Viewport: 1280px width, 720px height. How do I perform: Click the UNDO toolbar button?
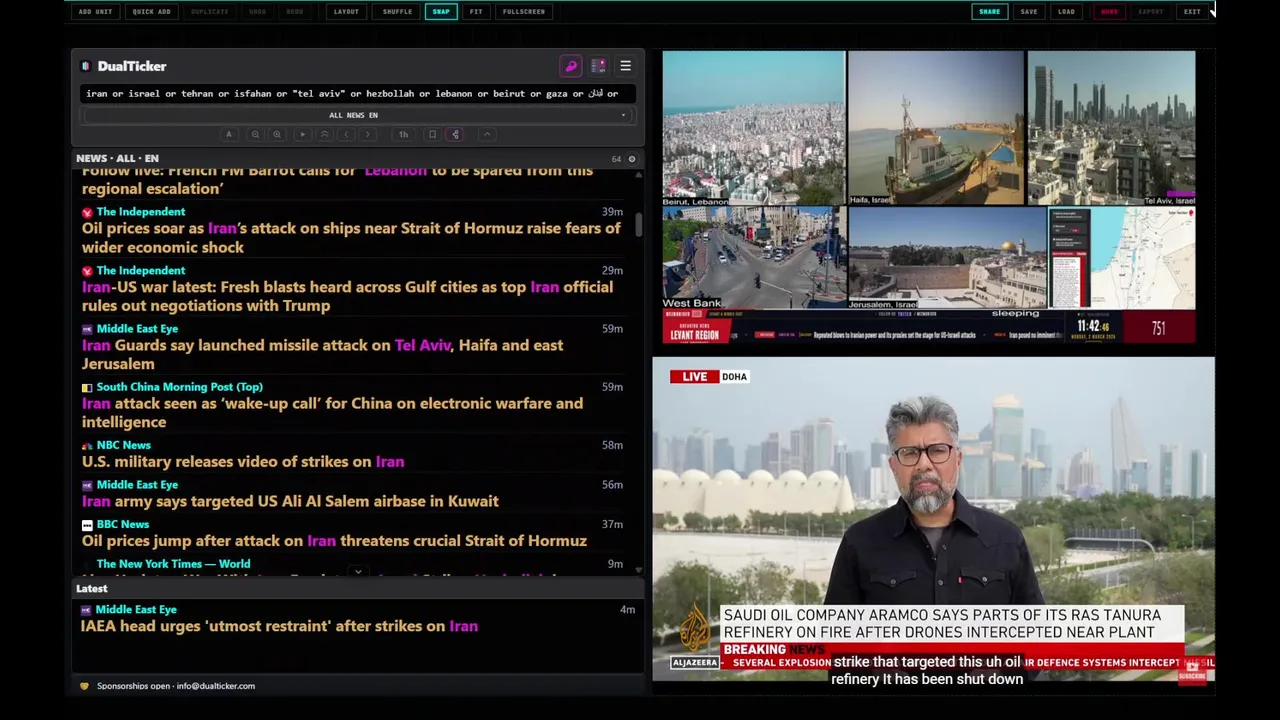(x=257, y=12)
